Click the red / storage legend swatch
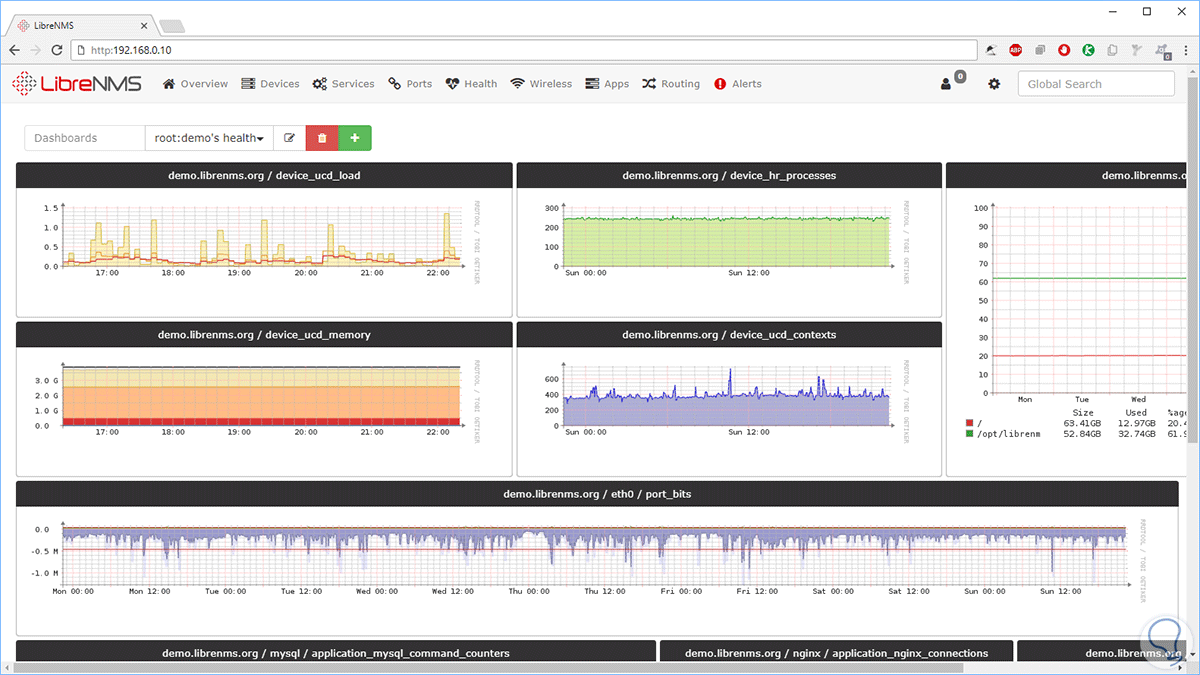 [969, 424]
